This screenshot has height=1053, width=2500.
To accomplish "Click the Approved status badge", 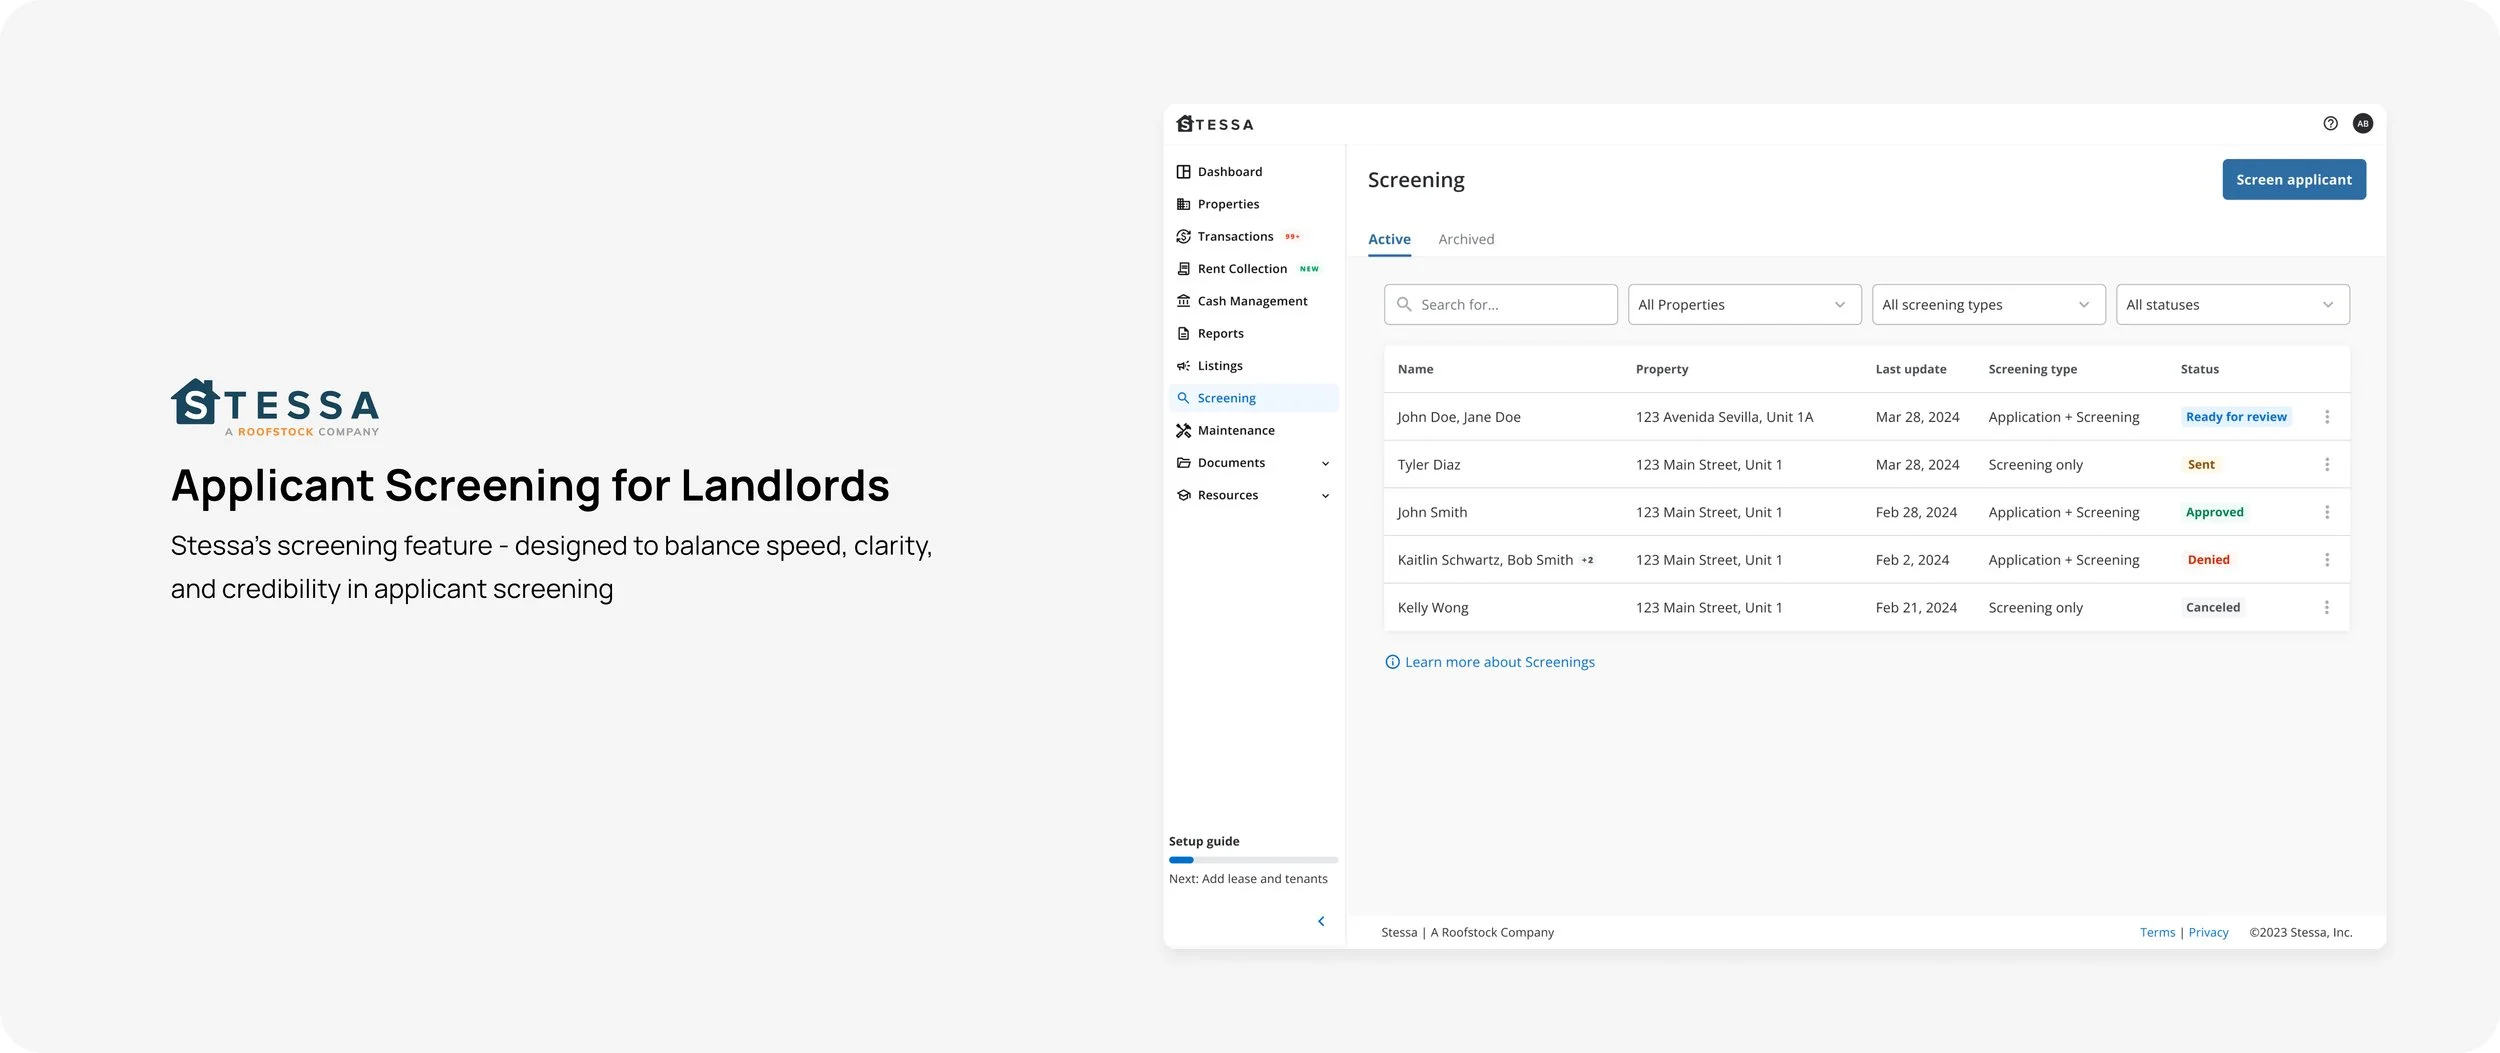I will point(2214,512).
